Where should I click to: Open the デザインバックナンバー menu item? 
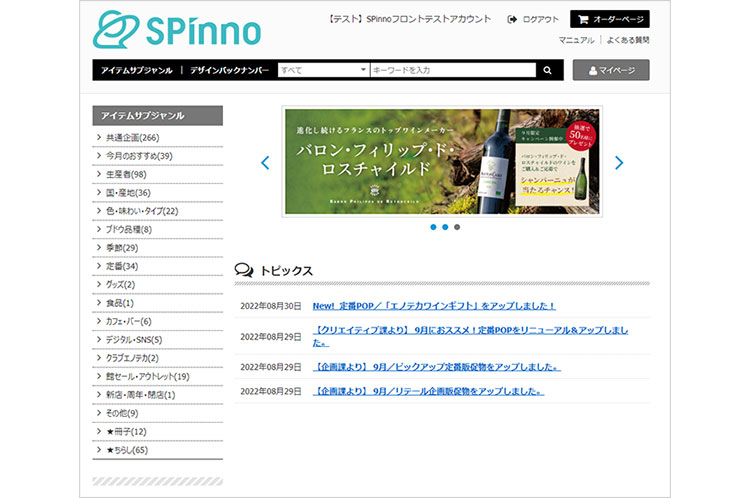[x=229, y=70]
